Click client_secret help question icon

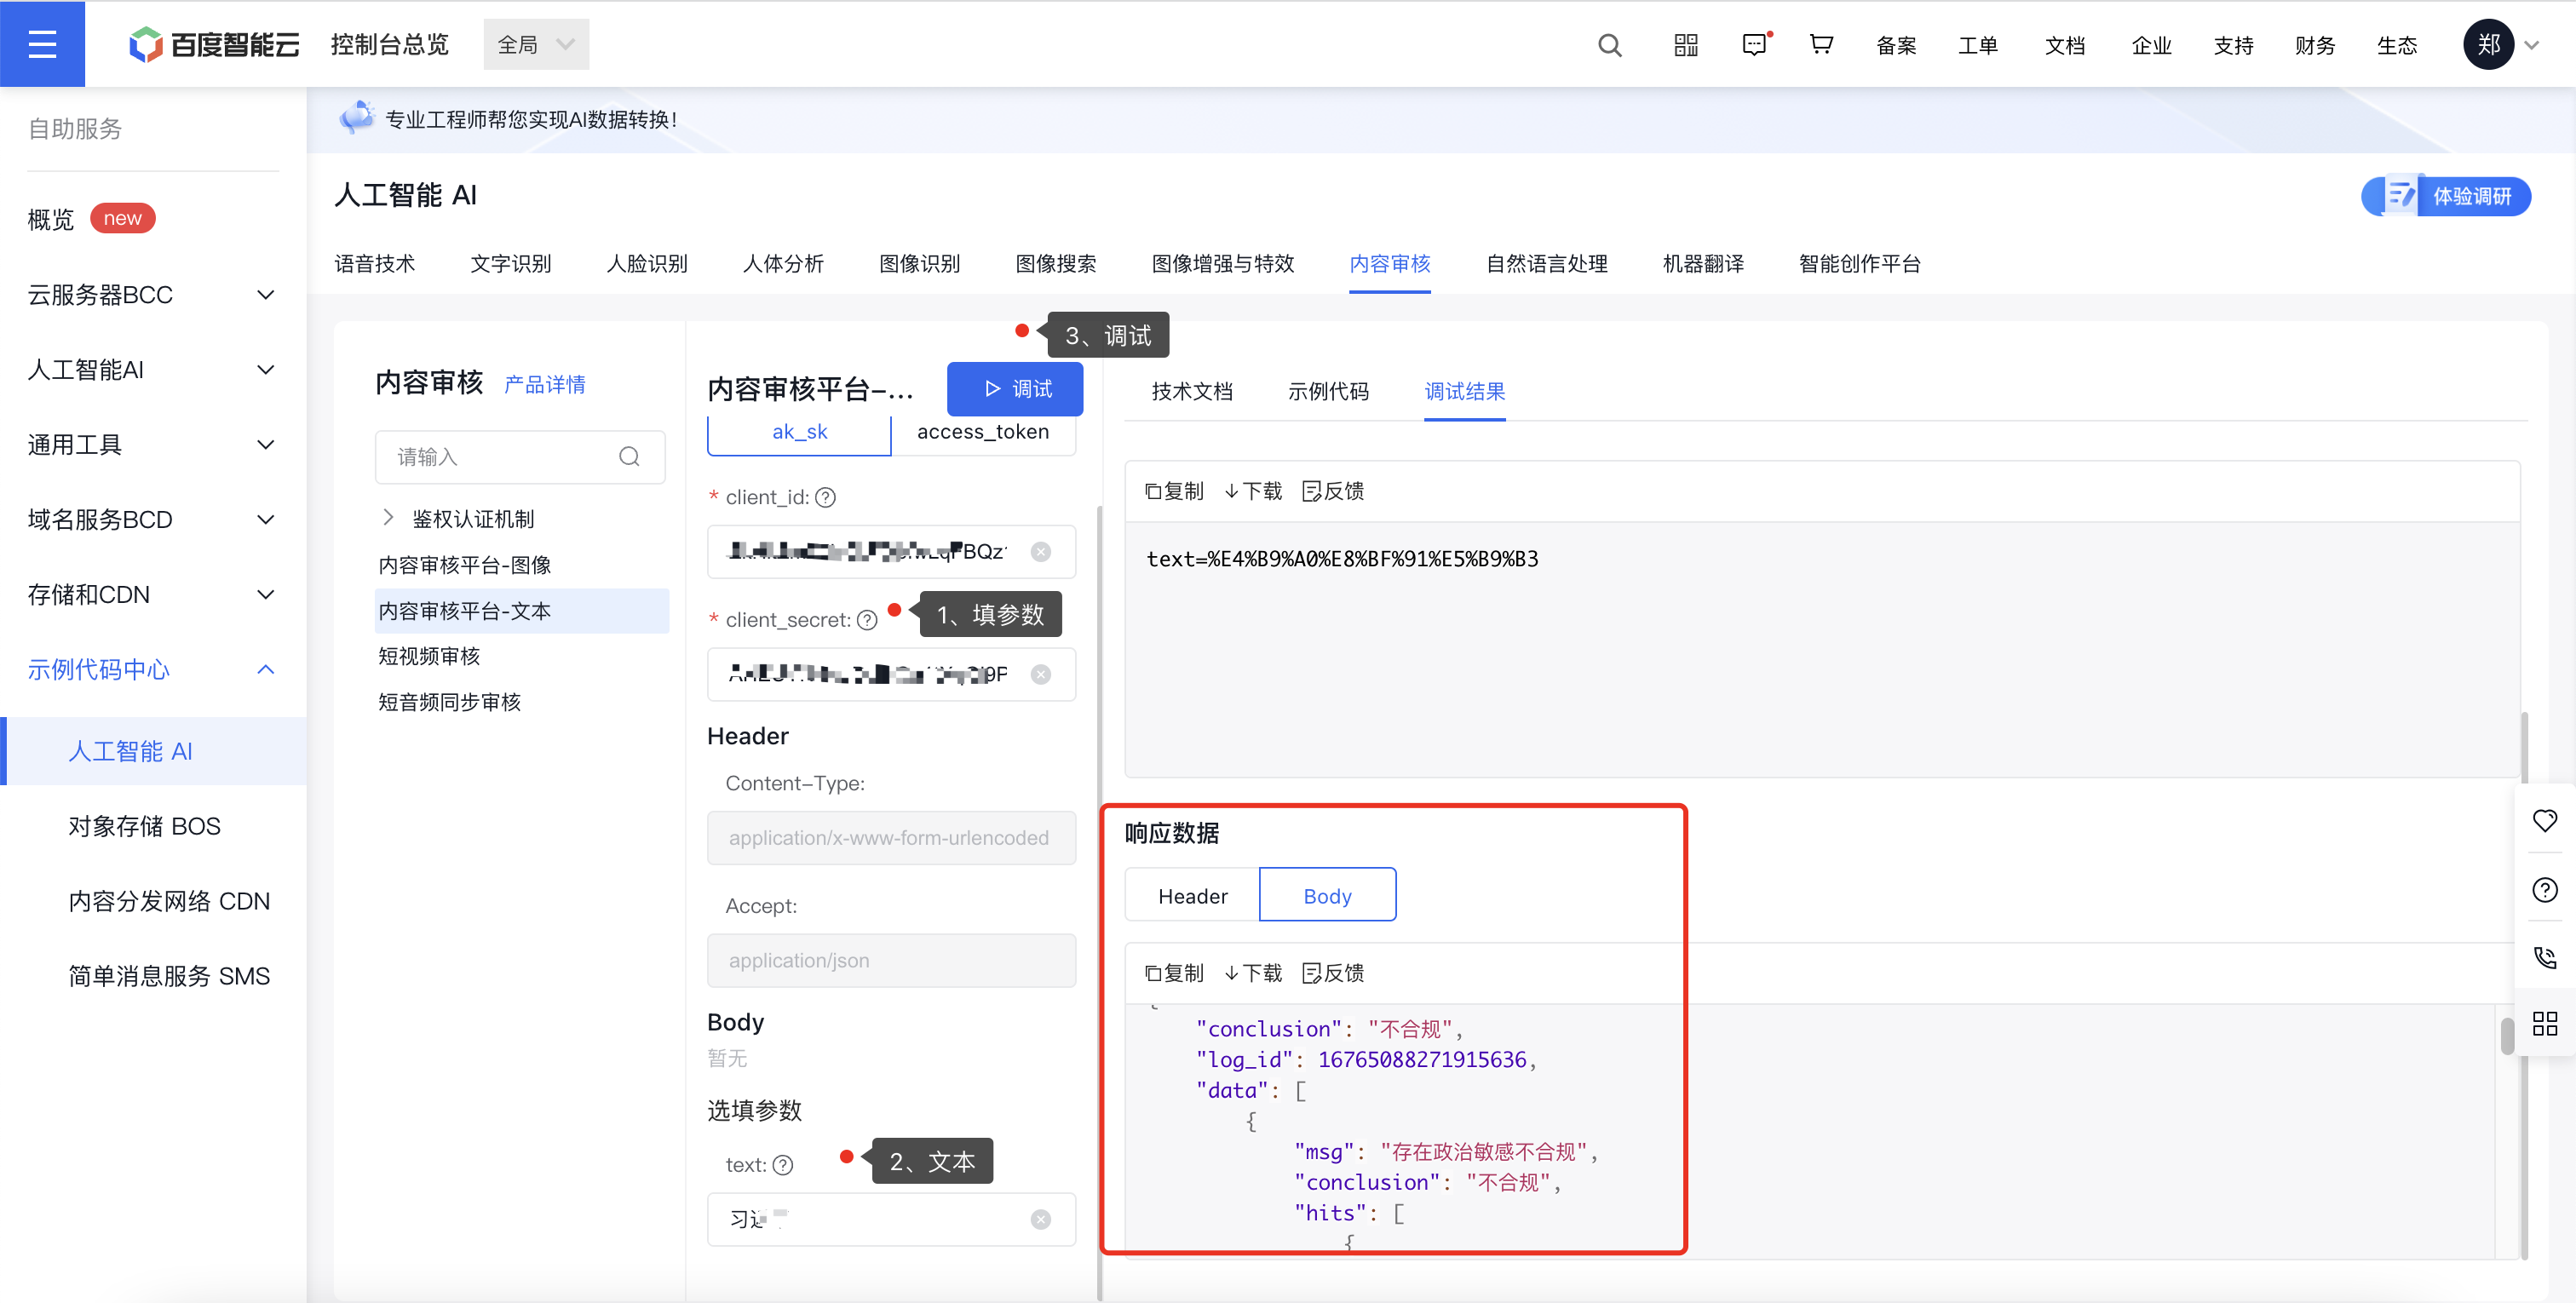(x=867, y=620)
